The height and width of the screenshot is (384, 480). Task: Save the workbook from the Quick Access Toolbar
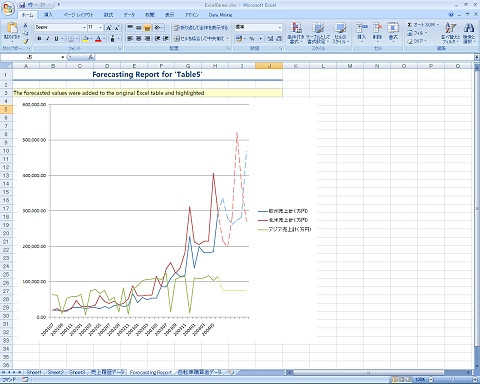(22, 5)
